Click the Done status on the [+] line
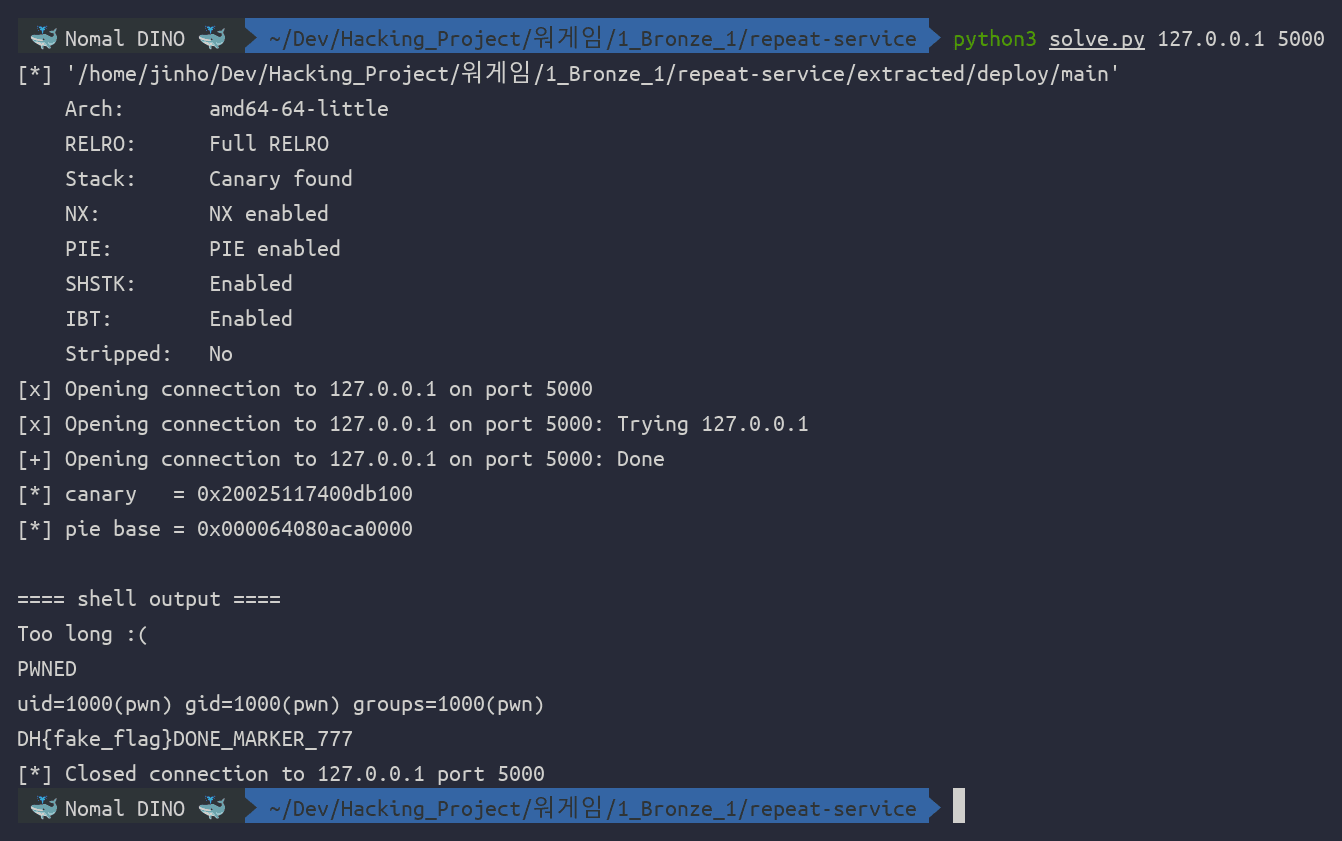This screenshot has height=841, width=1342. point(640,459)
